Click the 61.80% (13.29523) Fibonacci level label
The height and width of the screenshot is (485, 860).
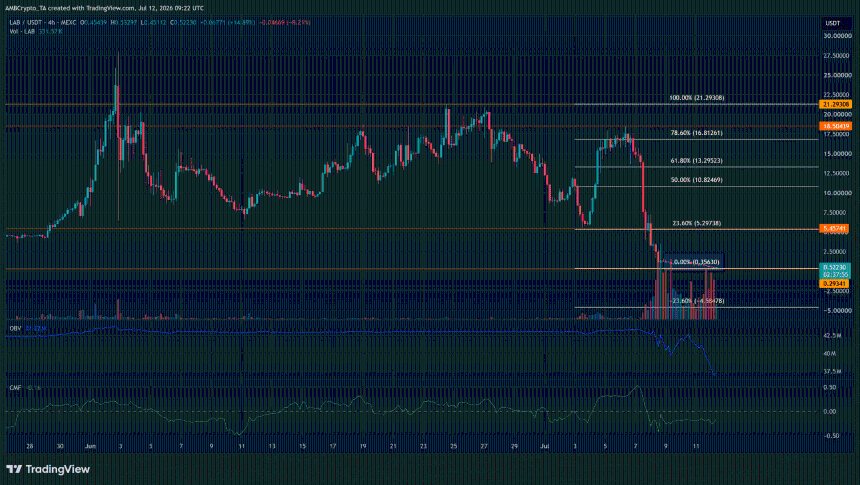pyautogui.click(x=697, y=161)
